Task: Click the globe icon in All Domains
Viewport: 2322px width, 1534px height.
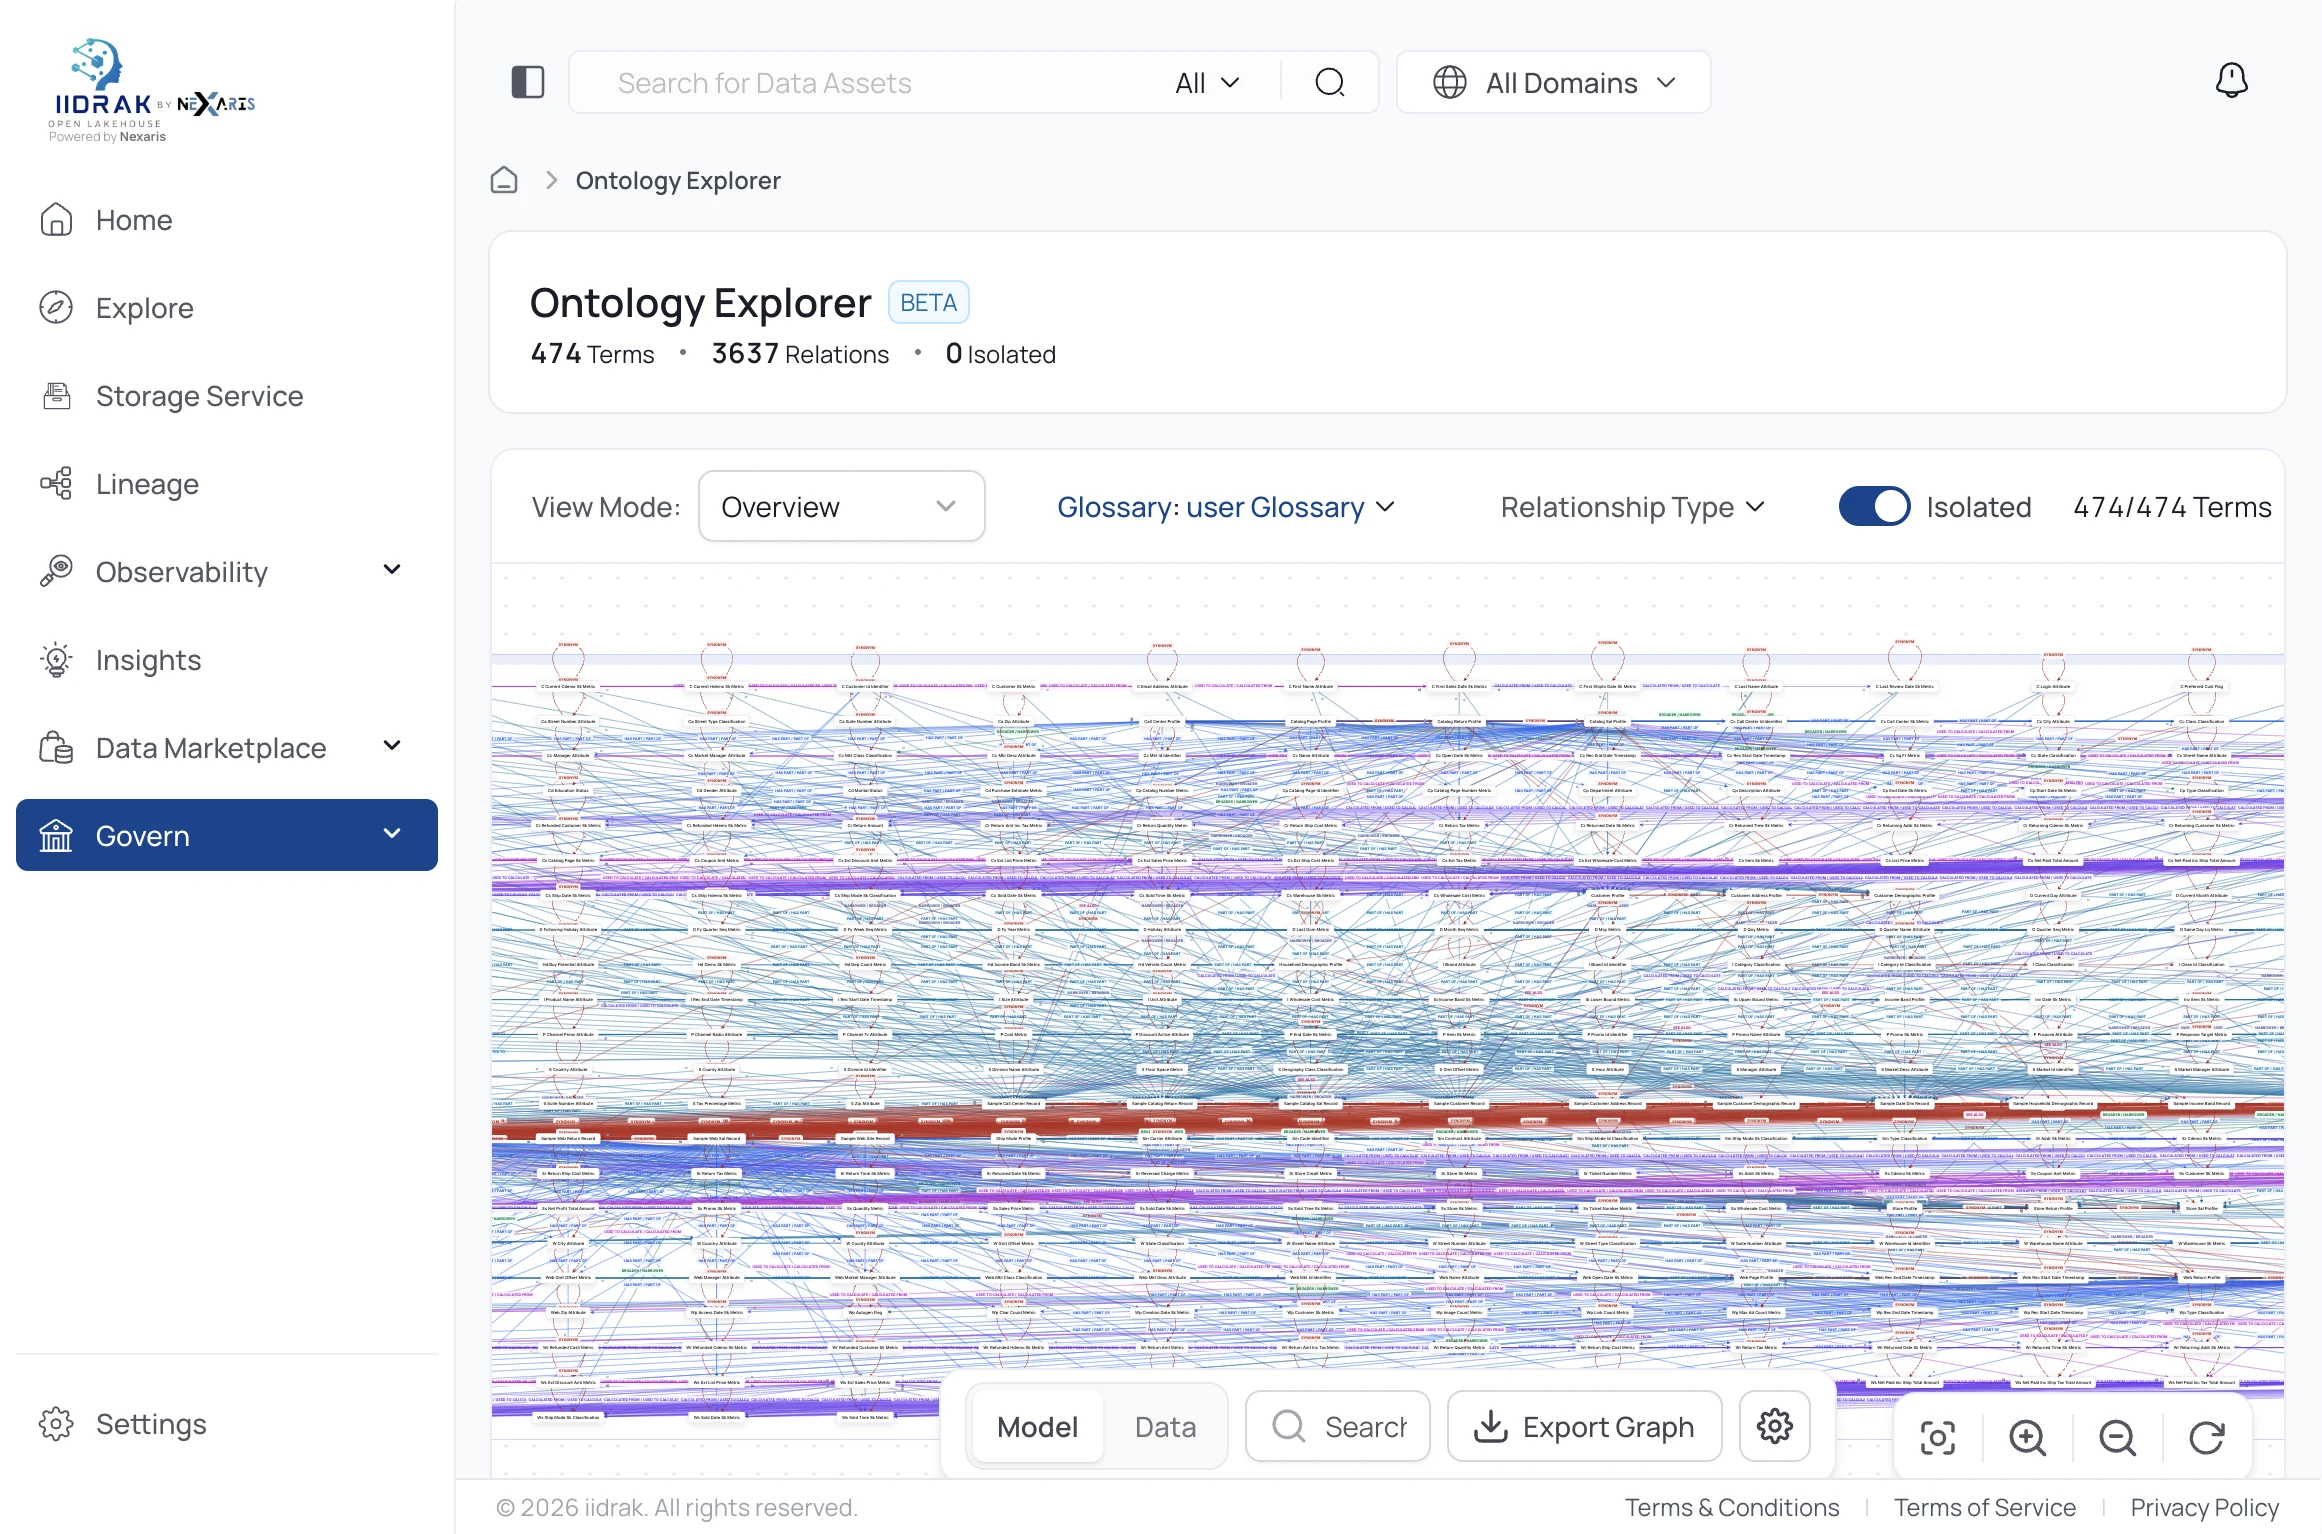Action: tap(1450, 82)
